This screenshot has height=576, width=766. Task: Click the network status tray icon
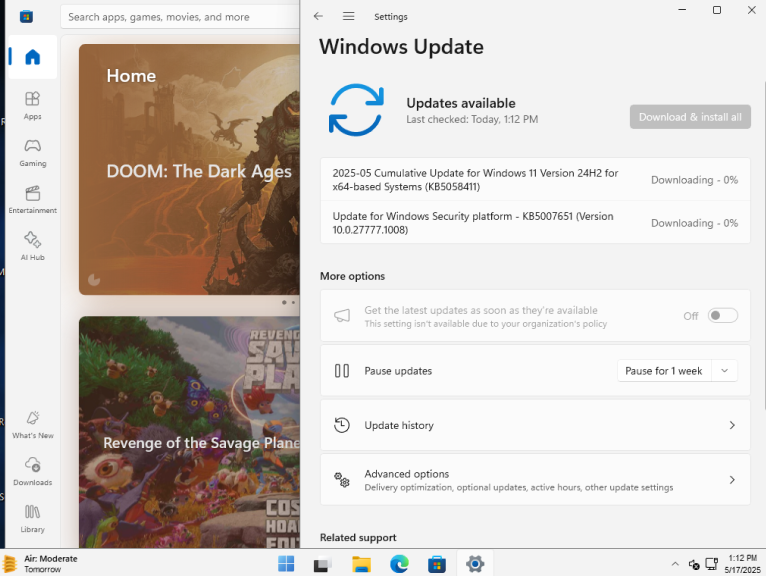(712, 564)
